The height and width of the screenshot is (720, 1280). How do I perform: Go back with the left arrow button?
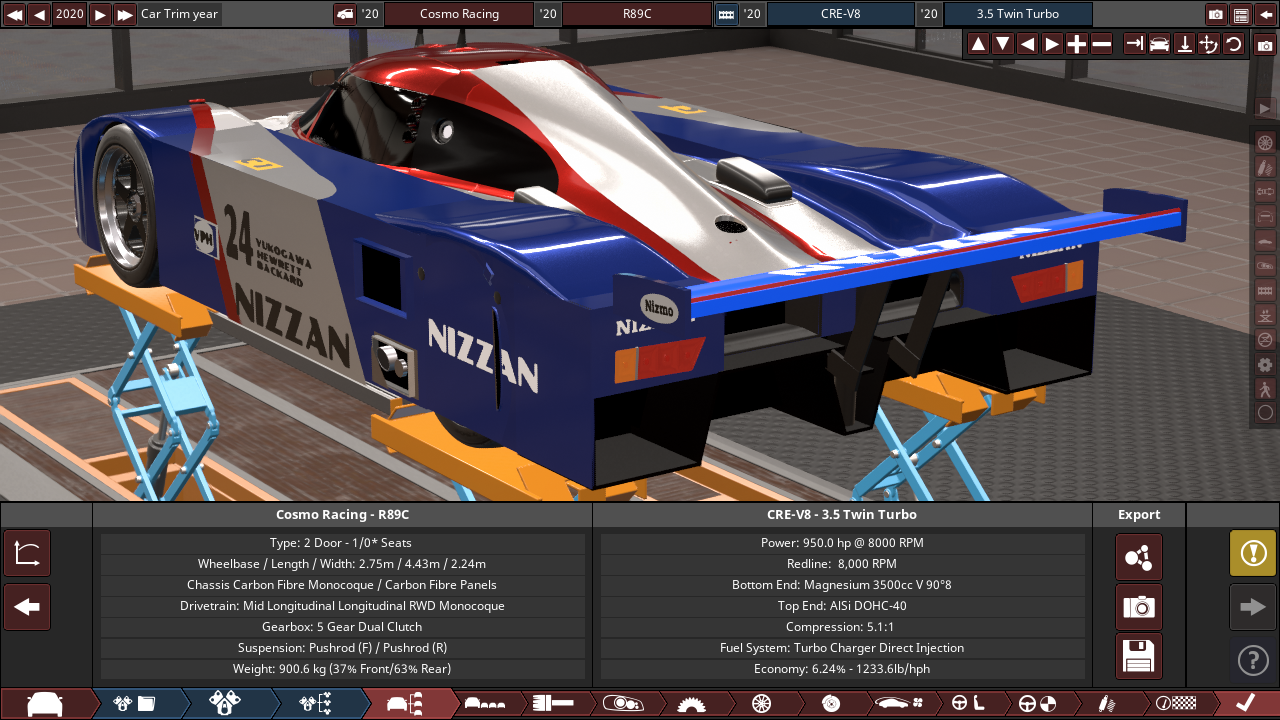(x=27, y=607)
